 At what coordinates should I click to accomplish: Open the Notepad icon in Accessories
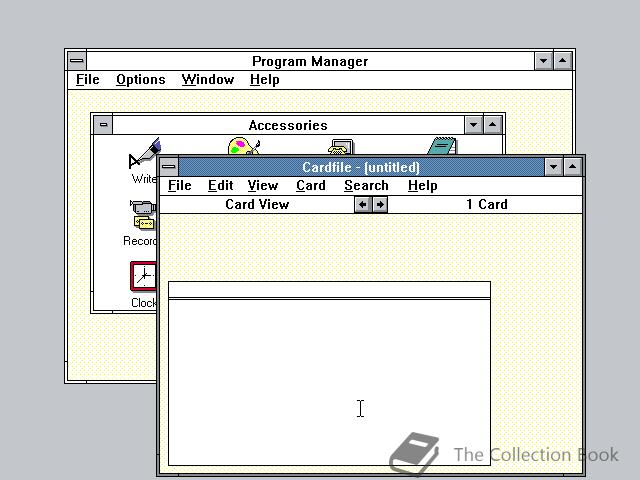click(442, 146)
